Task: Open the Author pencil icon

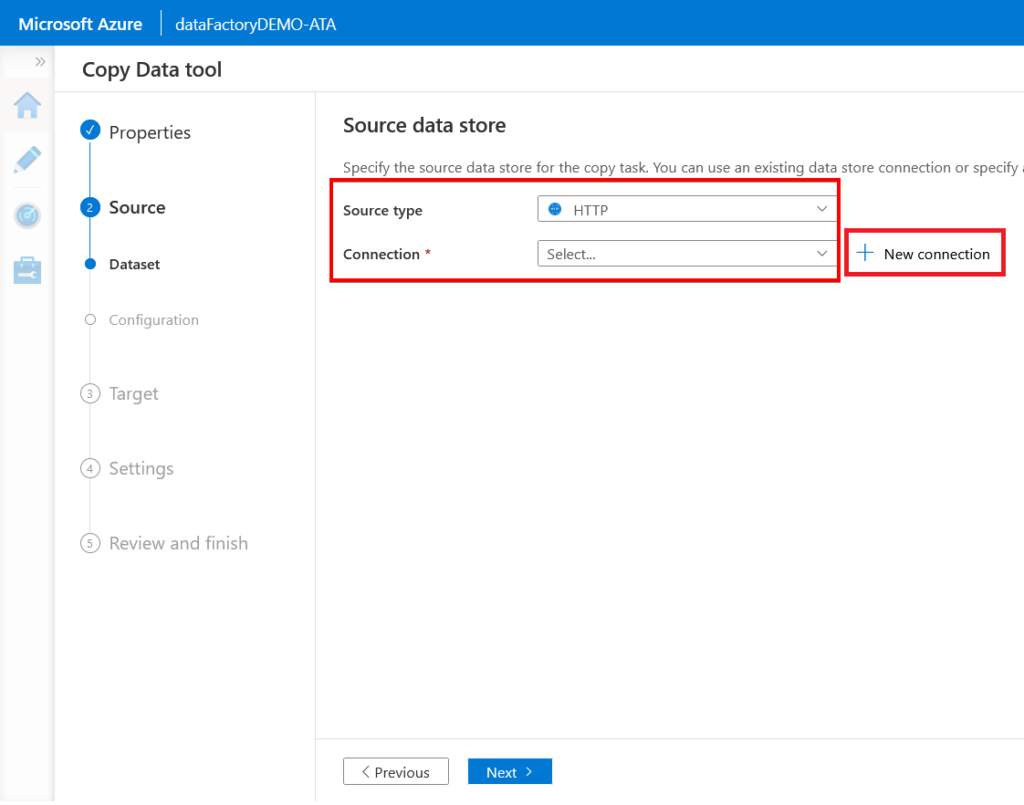Action: point(27,160)
